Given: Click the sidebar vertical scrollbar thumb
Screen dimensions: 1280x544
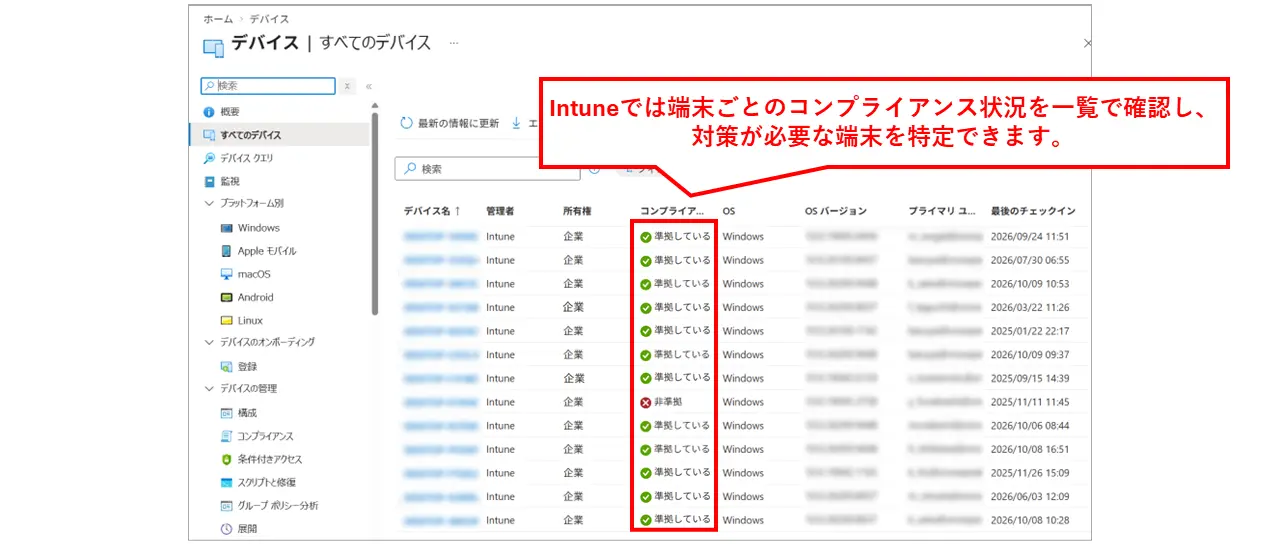Looking at the screenshot, I should (376, 212).
